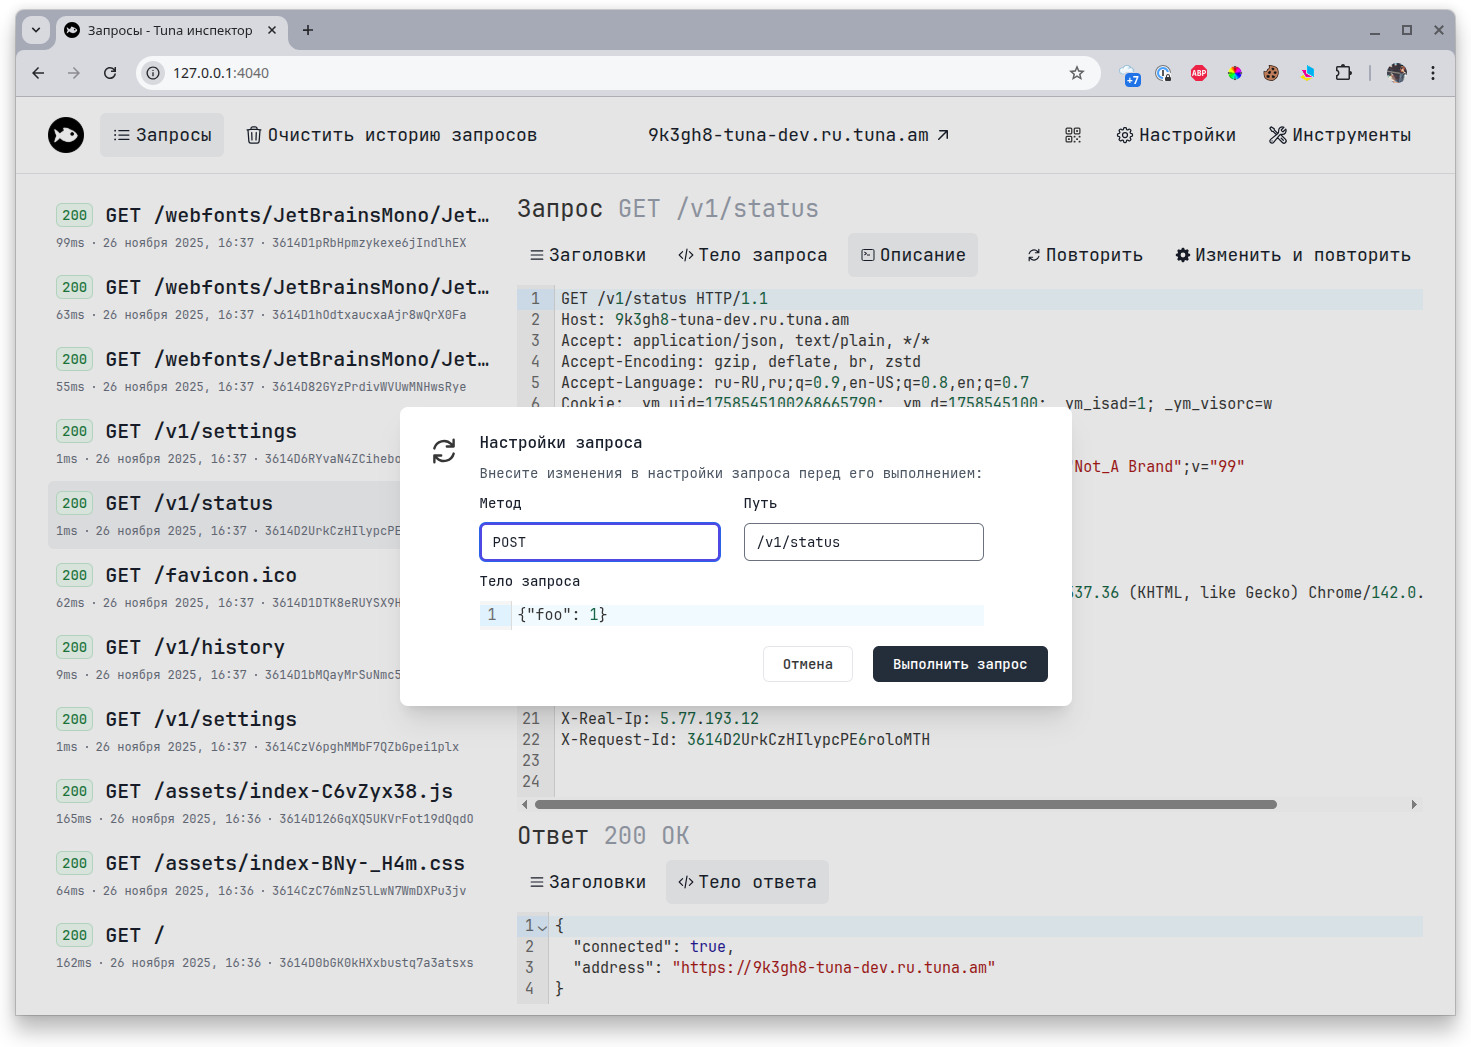Collapse the JSON fold arrow on line 1
The height and width of the screenshot is (1047, 1471).
click(542, 927)
